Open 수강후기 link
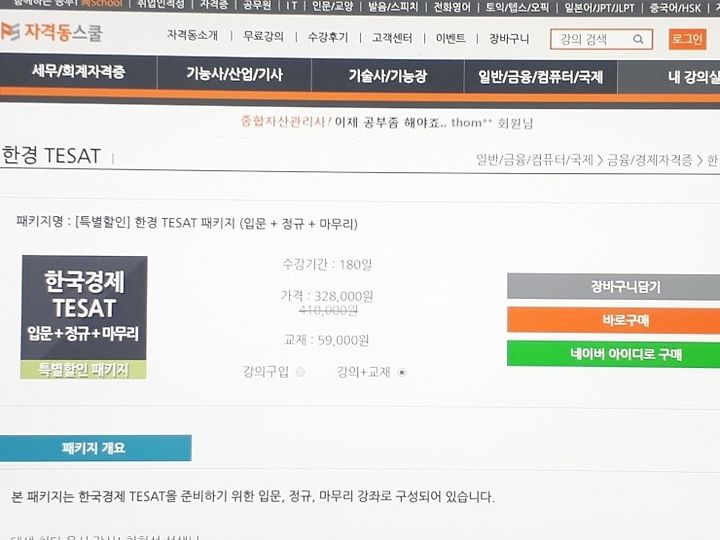This screenshot has height=540, width=720. pos(328,37)
